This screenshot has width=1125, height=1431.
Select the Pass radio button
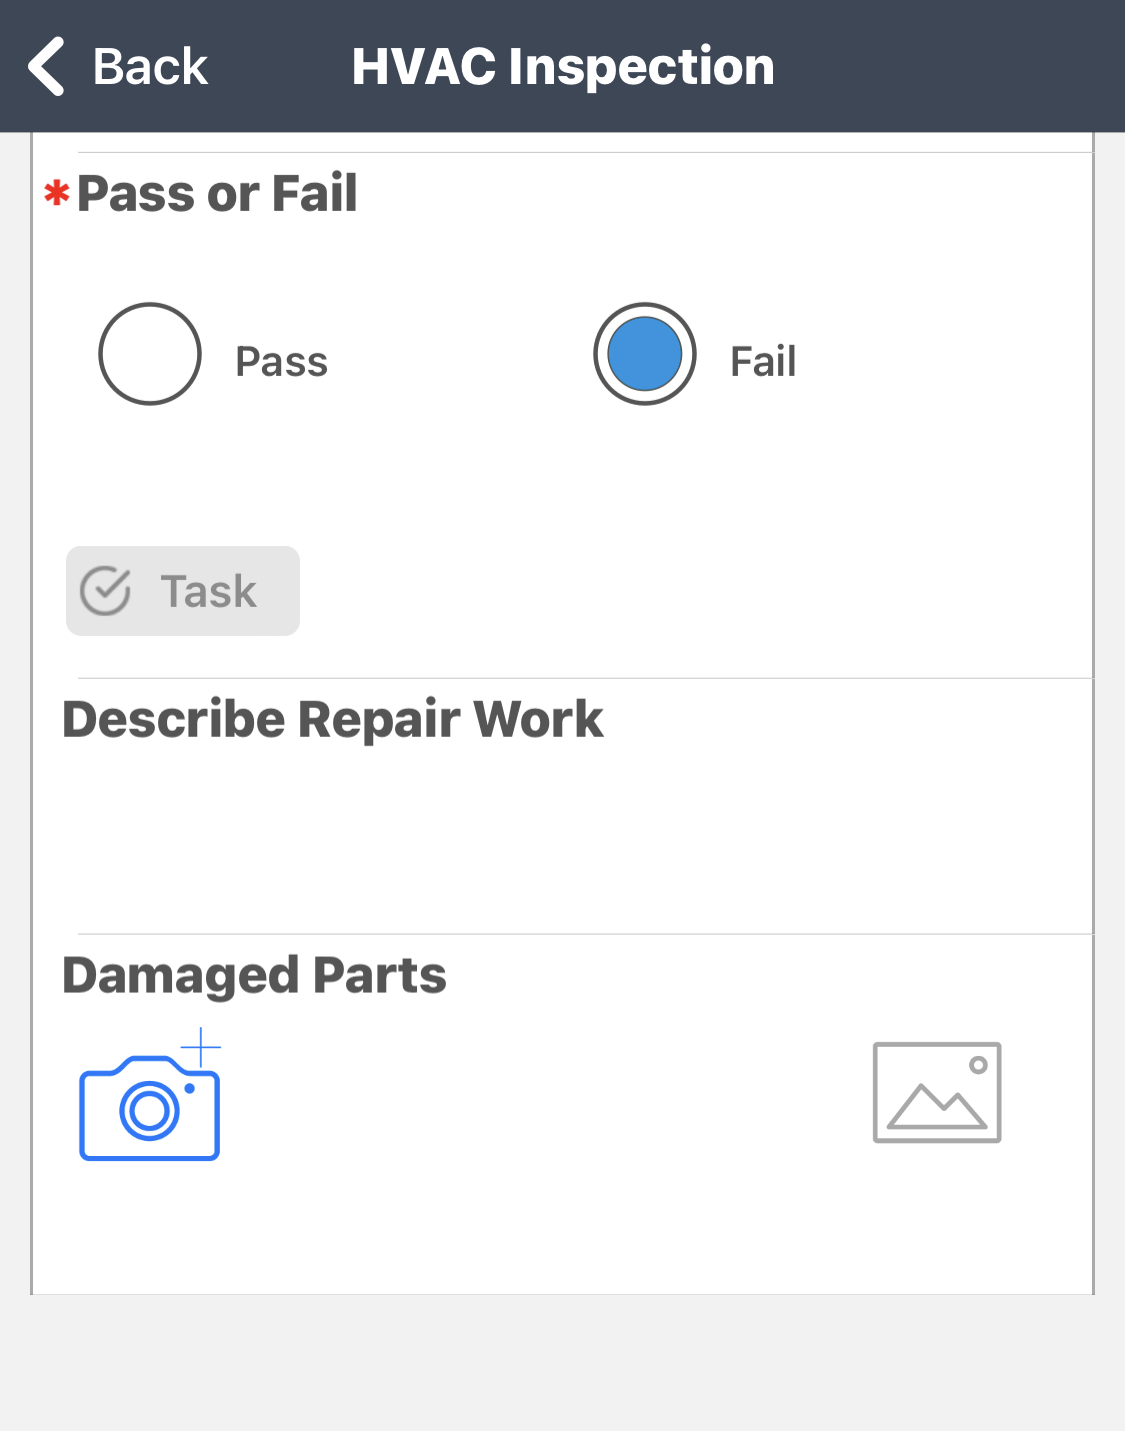pyautogui.click(x=150, y=354)
